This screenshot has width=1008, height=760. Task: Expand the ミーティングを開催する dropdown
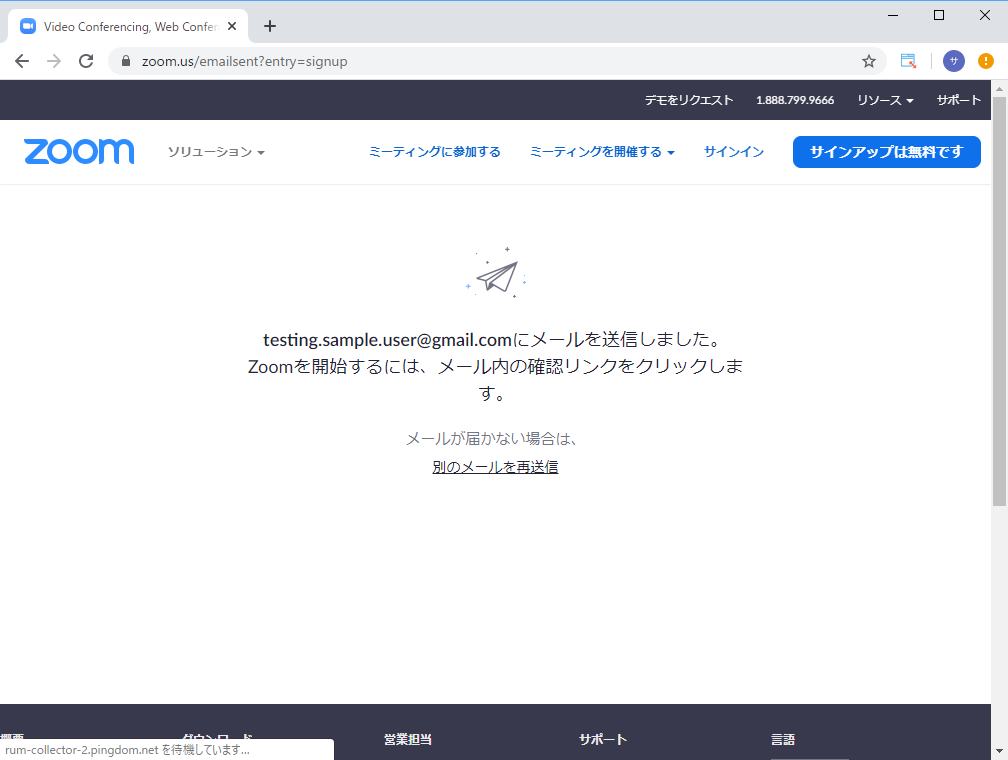tap(601, 152)
